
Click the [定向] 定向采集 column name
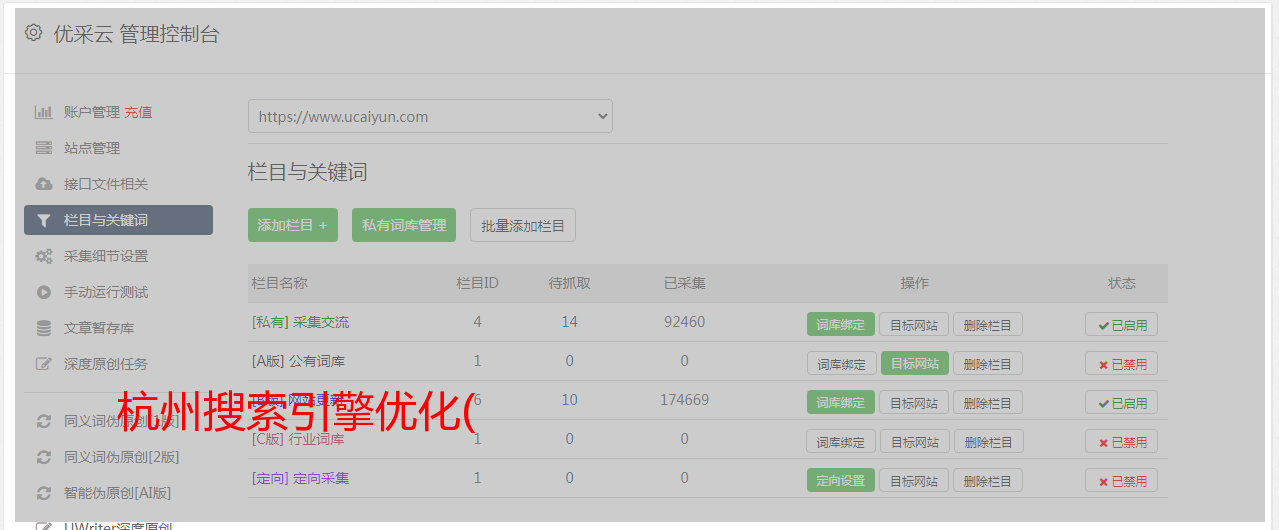coord(300,478)
